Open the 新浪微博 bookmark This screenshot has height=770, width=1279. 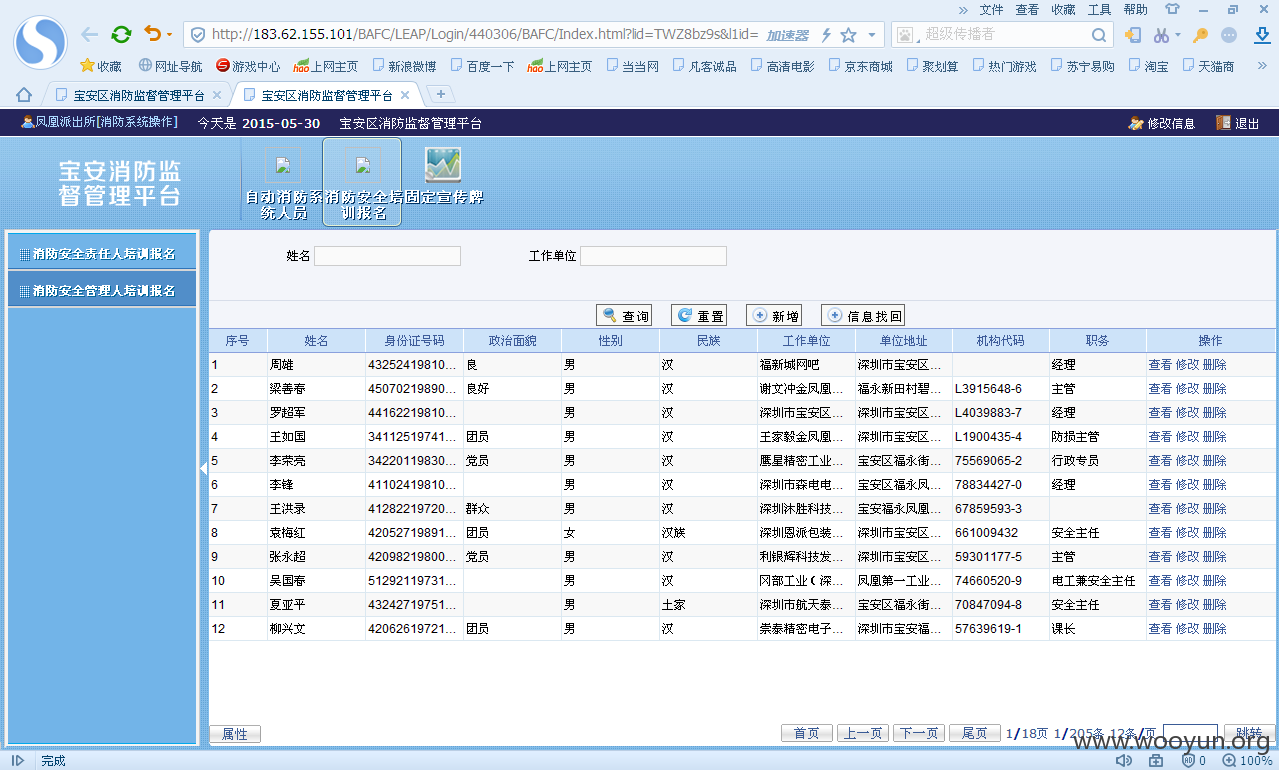tap(404, 66)
